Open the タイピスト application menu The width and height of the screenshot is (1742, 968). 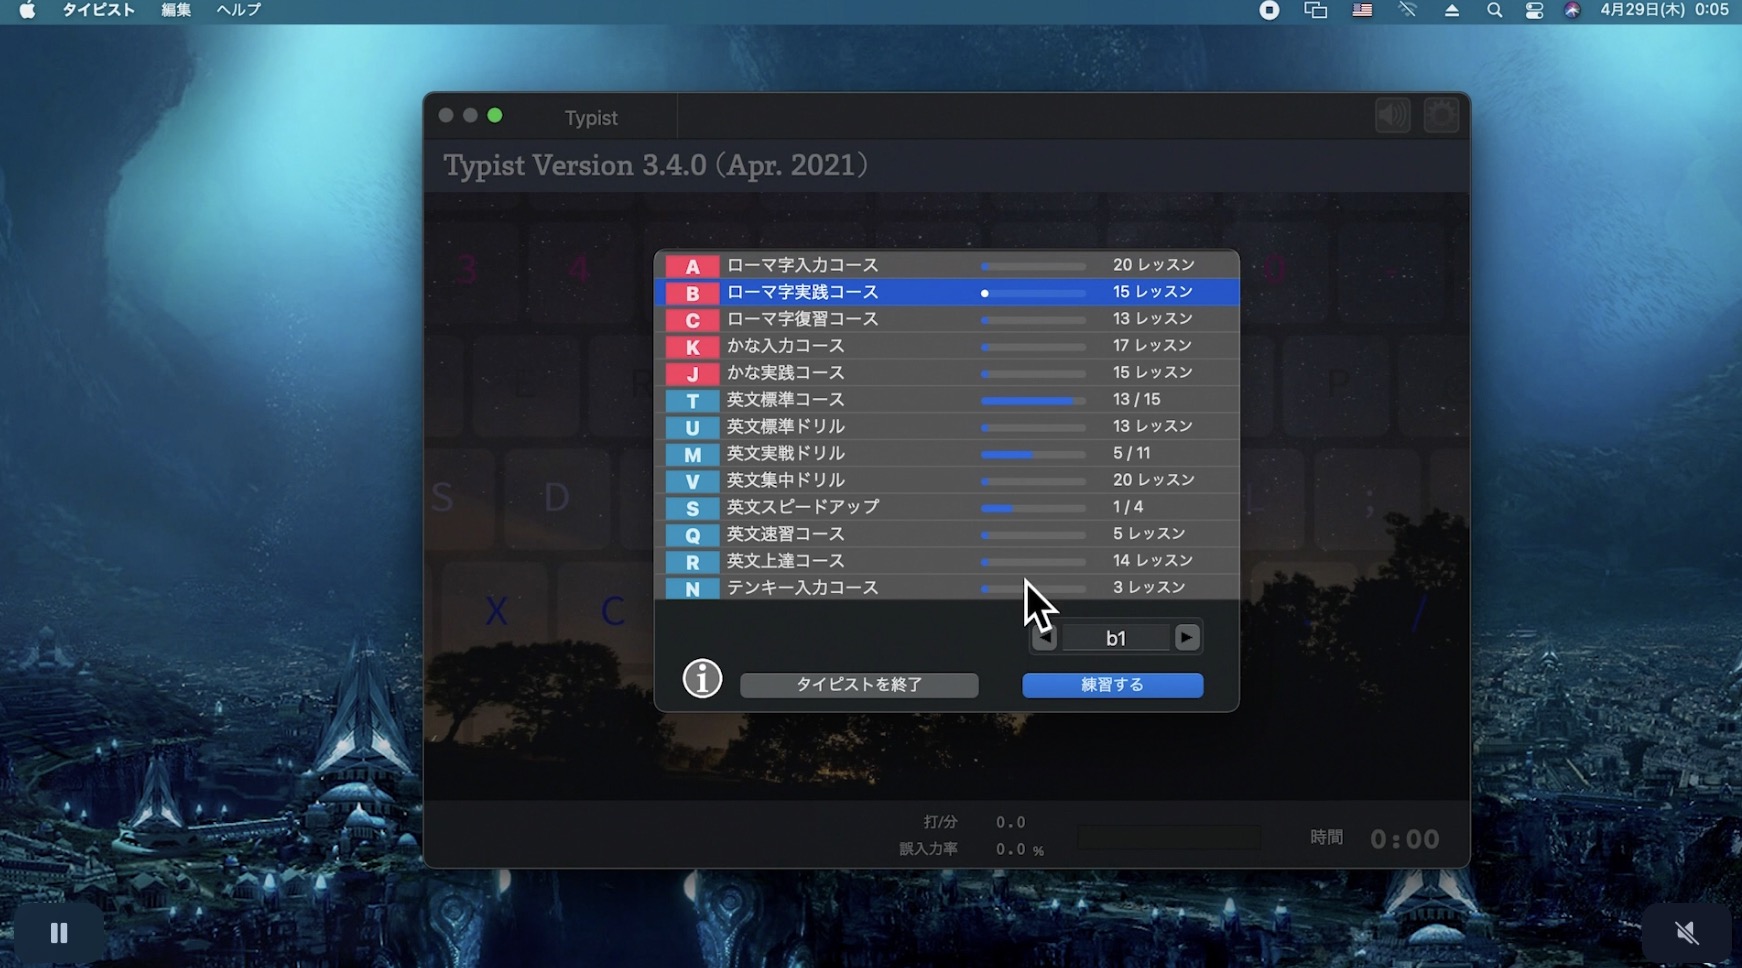[x=98, y=10]
